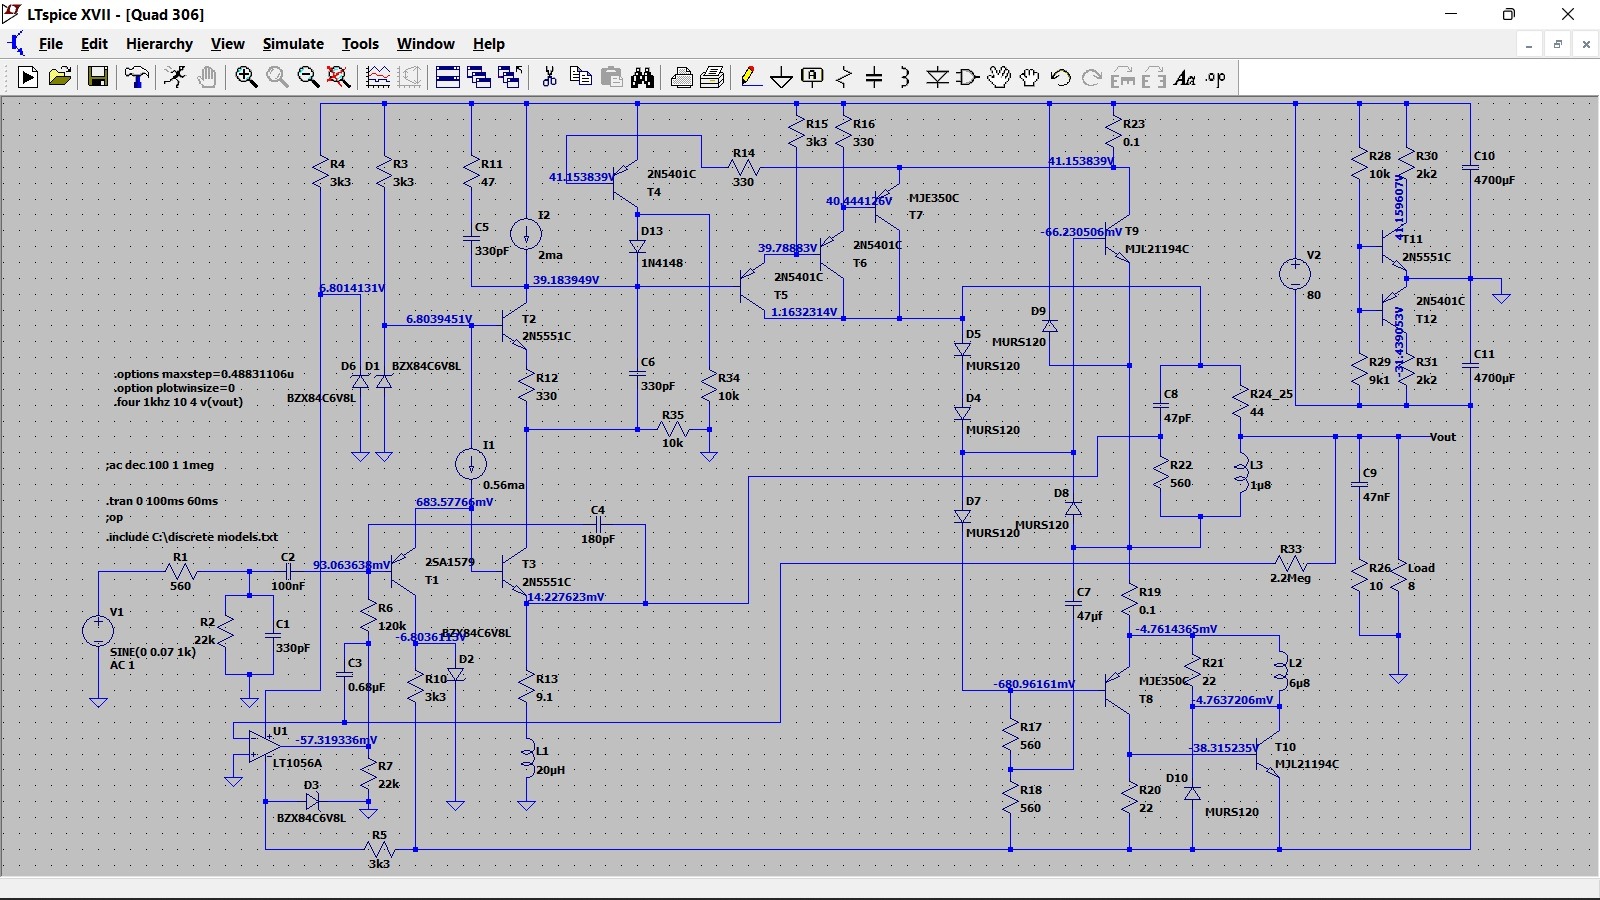
Task: Click the LT1056A op-amp label
Action: [x=298, y=763]
